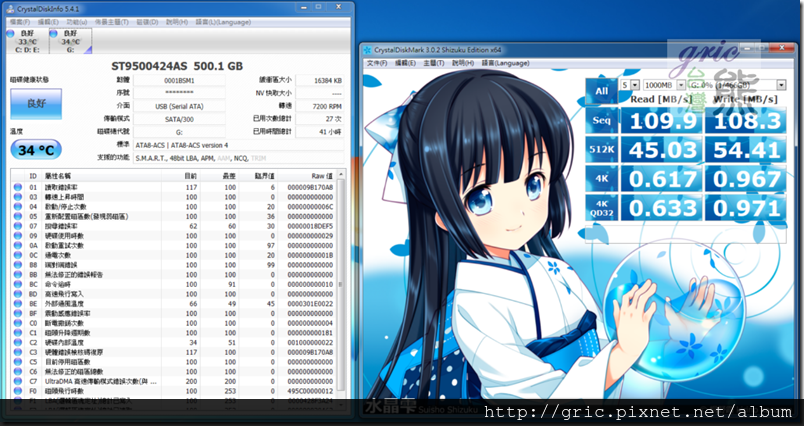Viewport: 804px width, 426px height.
Task: Click status orb icon for attribute ID 0C
Action: pyautogui.click(x=18, y=255)
